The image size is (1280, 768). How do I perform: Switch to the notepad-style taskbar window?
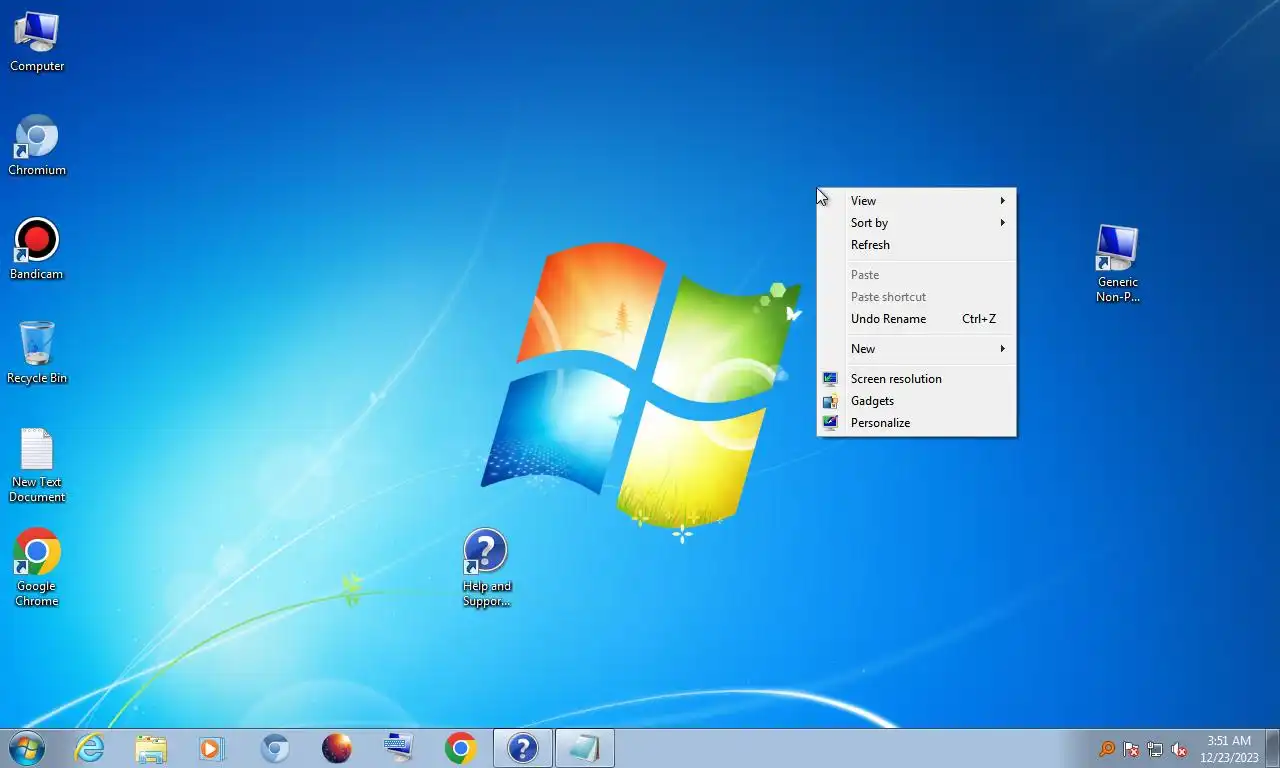pos(585,748)
